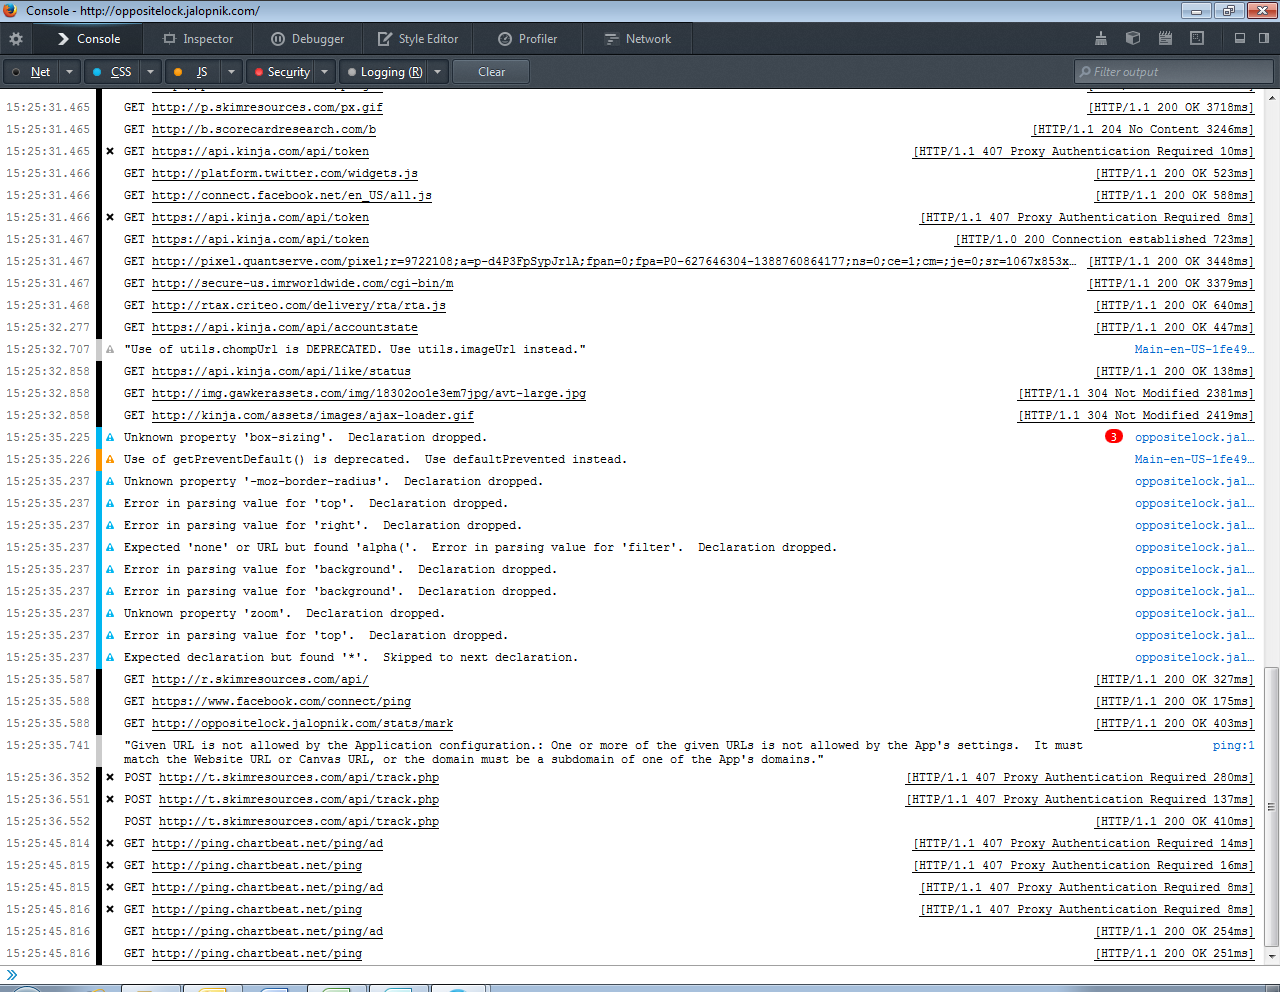Switch to the Inspector tab
This screenshot has width=1280, height=992.
point(198,39)
